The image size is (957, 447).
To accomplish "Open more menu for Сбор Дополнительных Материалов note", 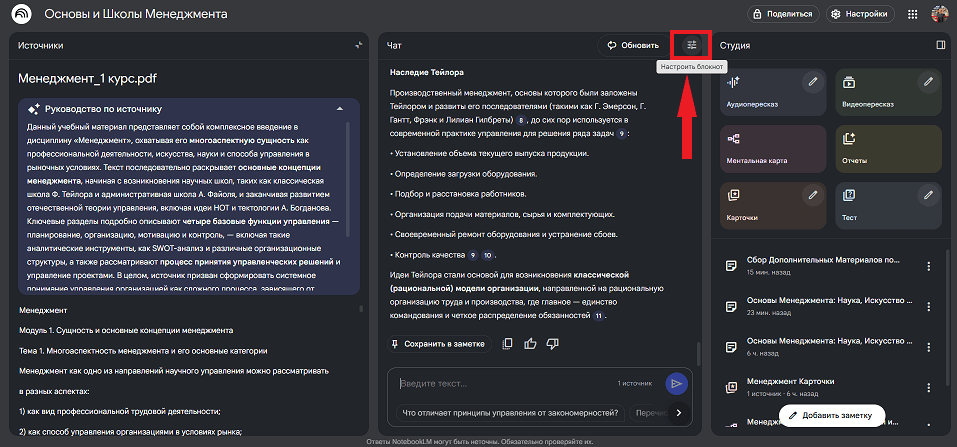I will coord(929,266).
